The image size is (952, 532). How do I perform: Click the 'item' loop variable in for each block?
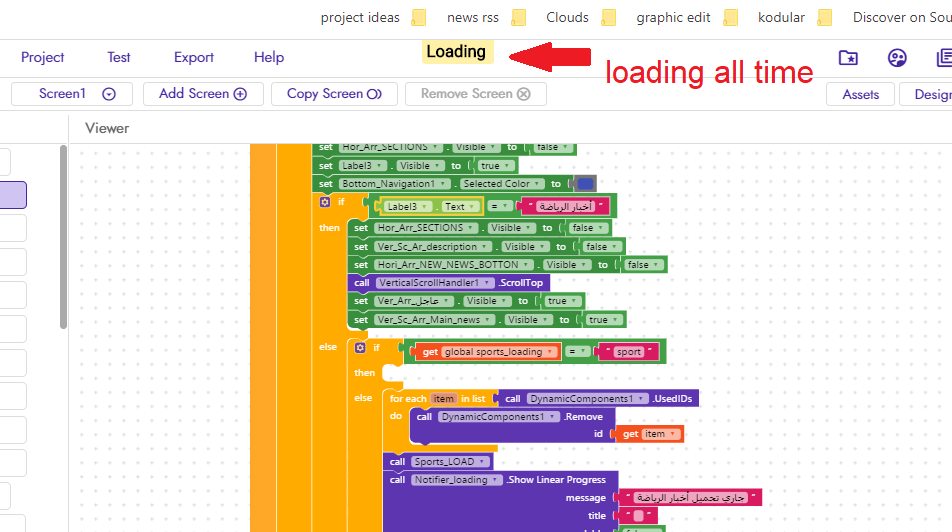click(443, 399)
